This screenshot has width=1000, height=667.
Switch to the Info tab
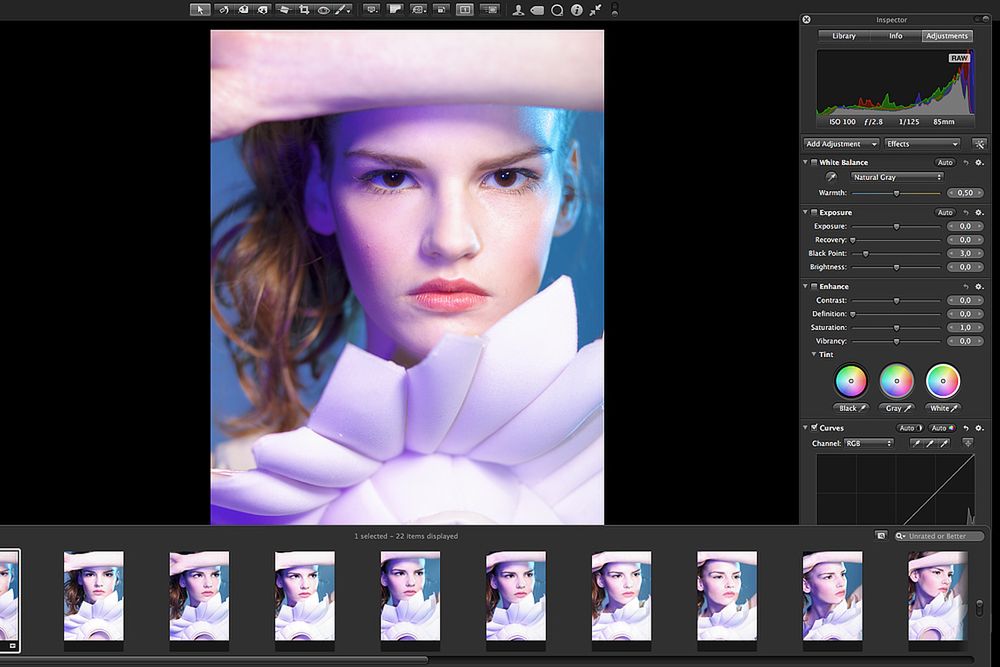(x=895, y=36)
